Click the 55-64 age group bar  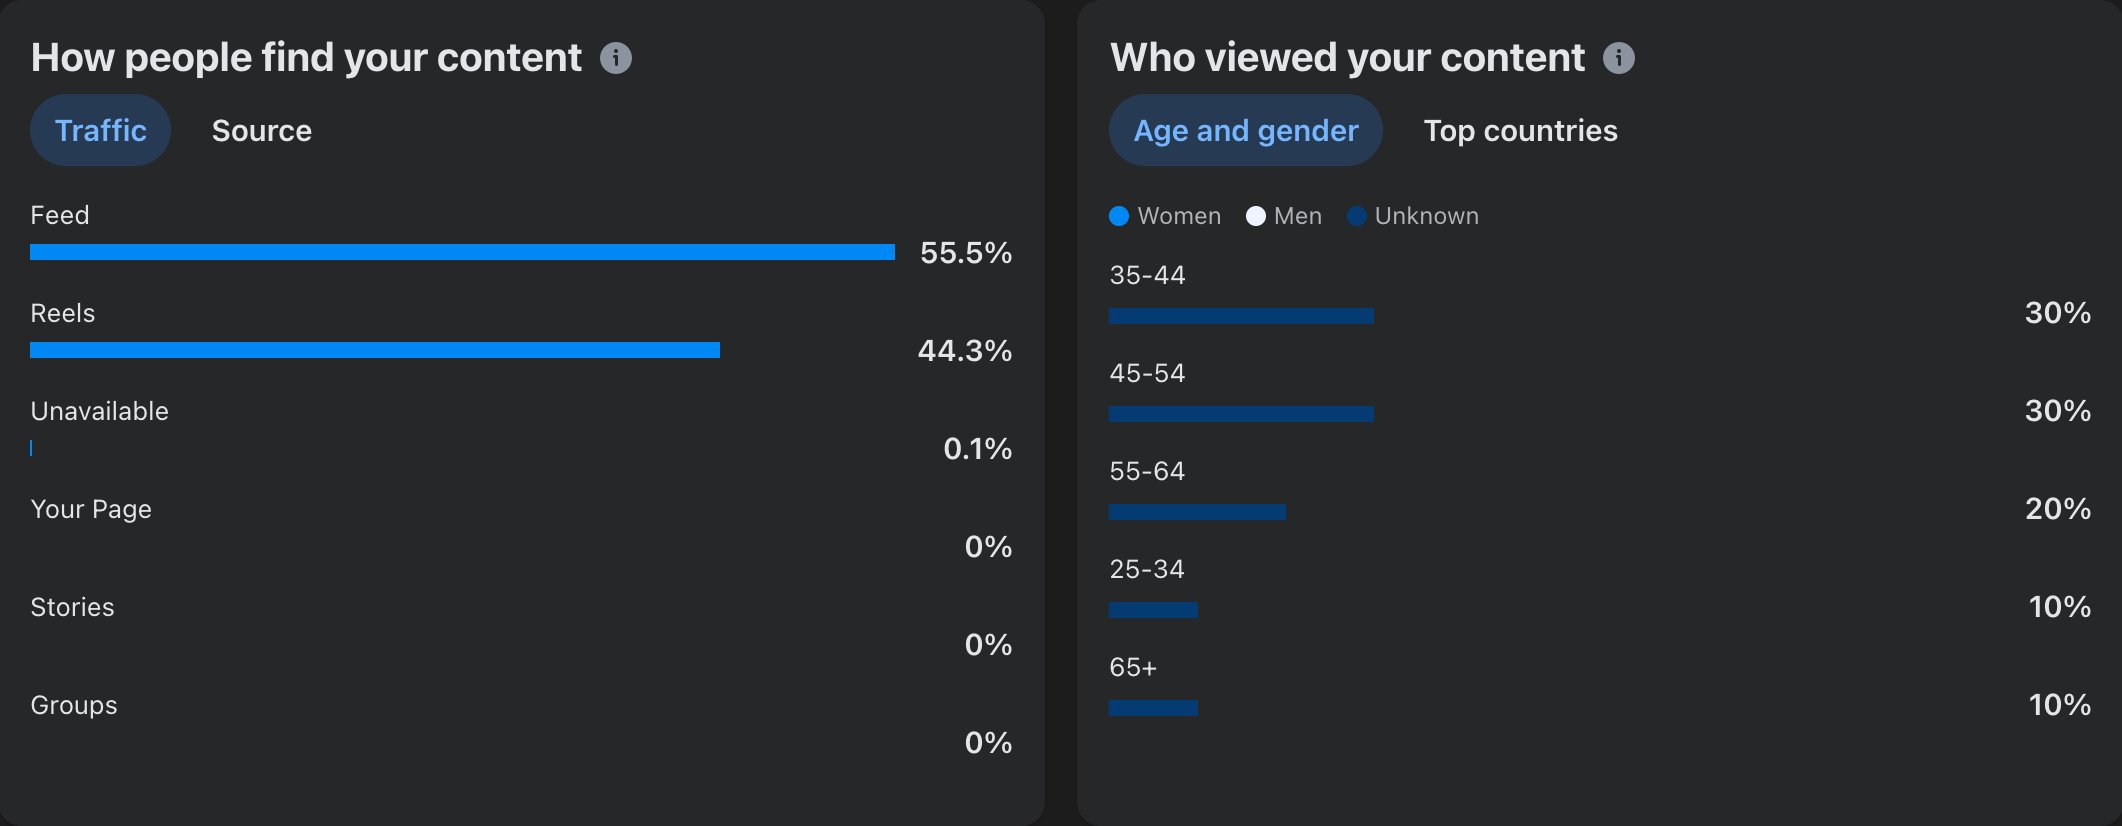[x=1197, y=512]
